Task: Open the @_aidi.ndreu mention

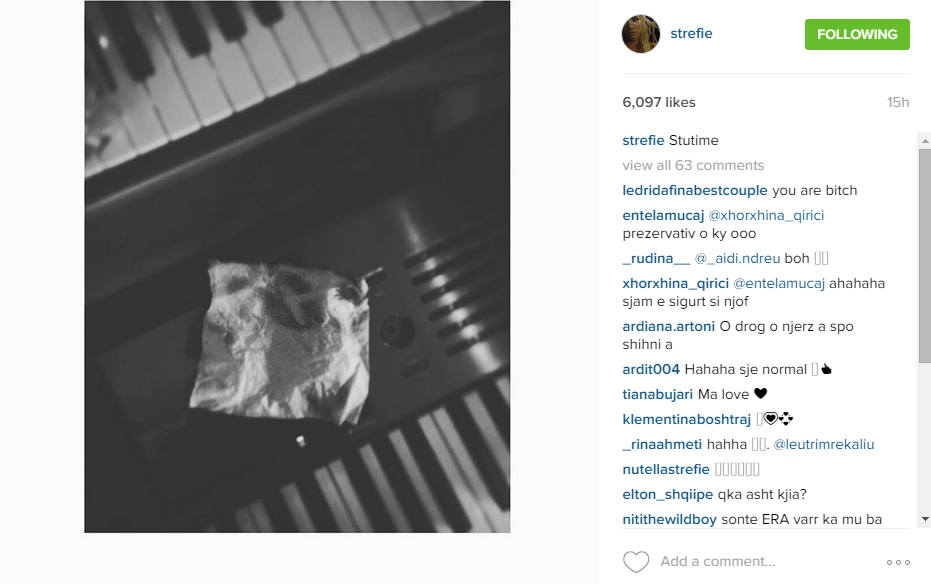Action: coord(737,259)
